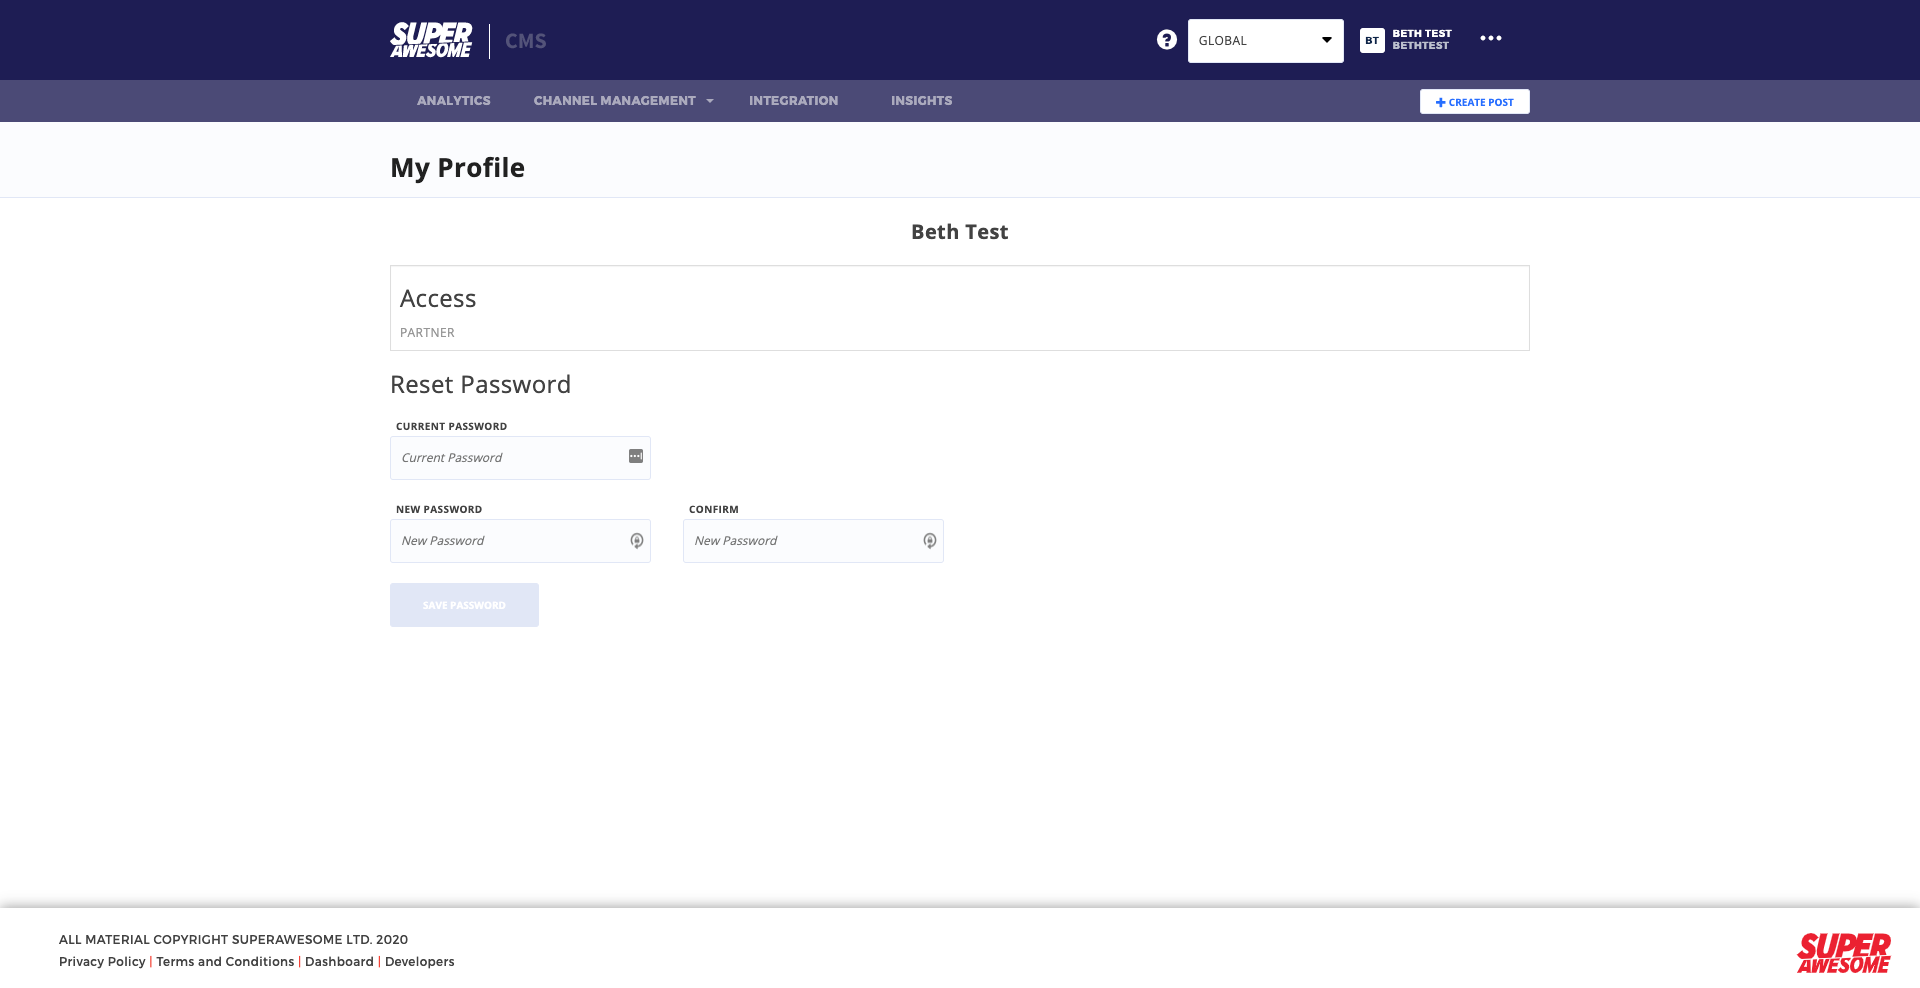This screenshot has height=988, width=1920.
Task: Click the SuperAwesome footer logo
Action: click(x=1843, y=953)
